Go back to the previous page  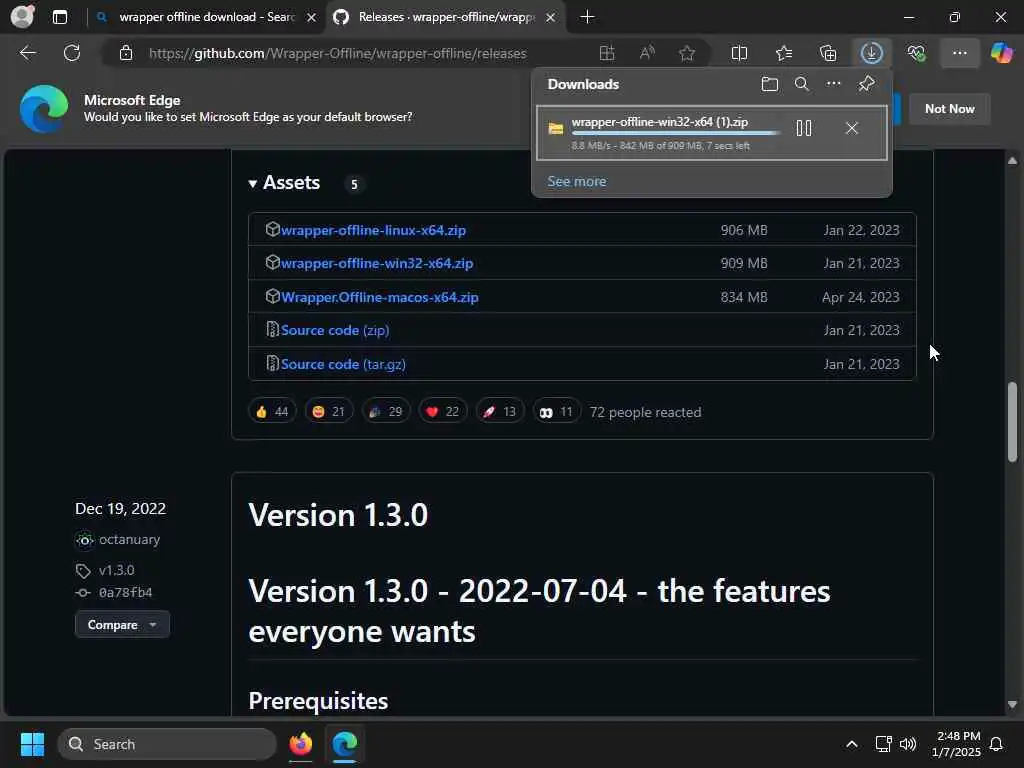(x=27, y=53)
